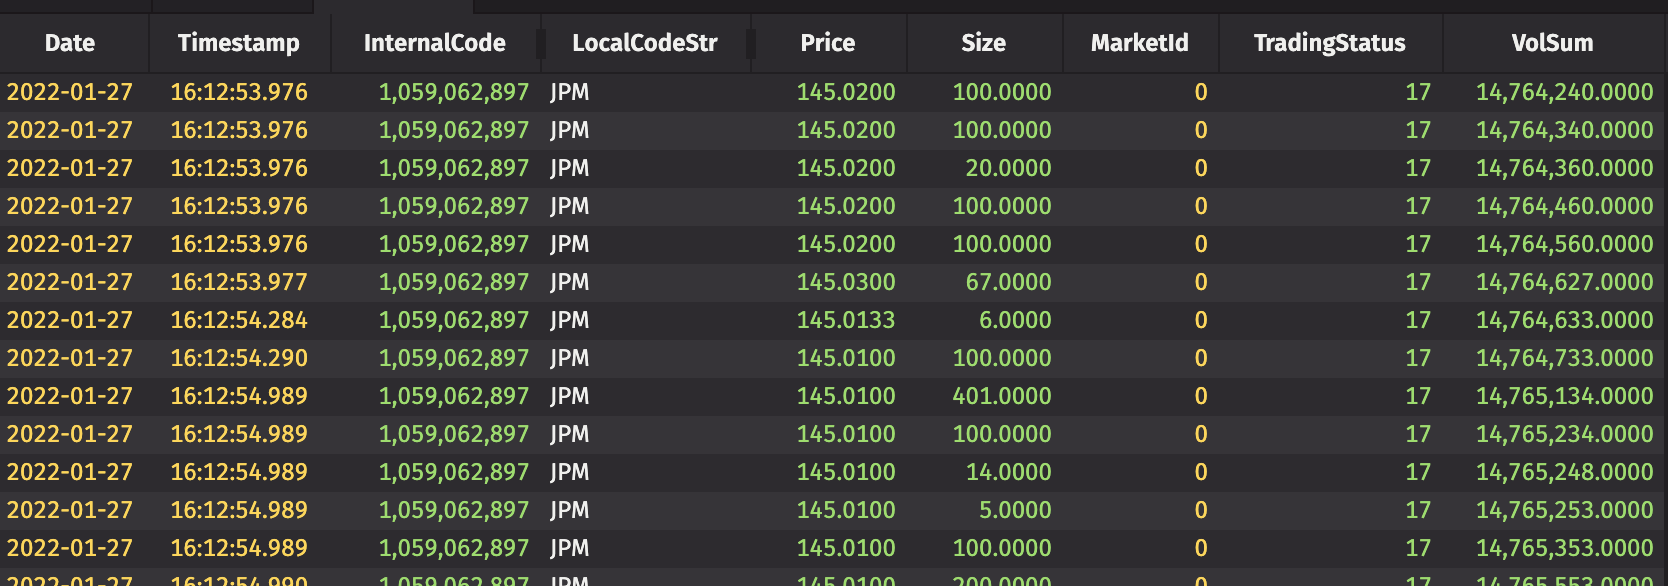Click the VolSum cell 14,764,240.0000

coord(1564,92)
